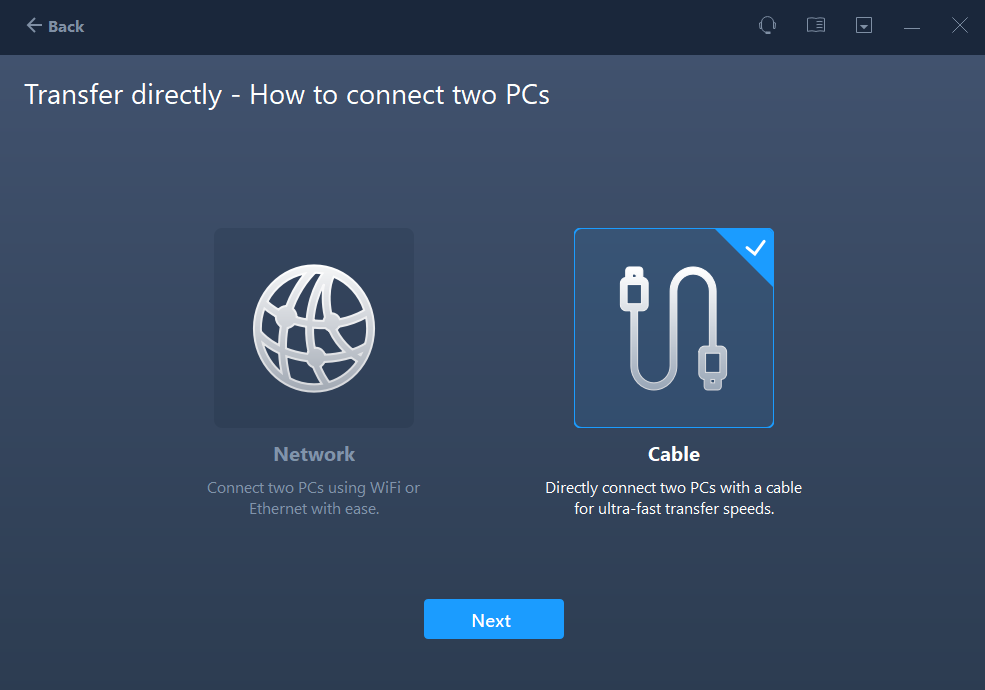Click the blank space between the two cards
The image size is (985, 690).
point(494,328)
